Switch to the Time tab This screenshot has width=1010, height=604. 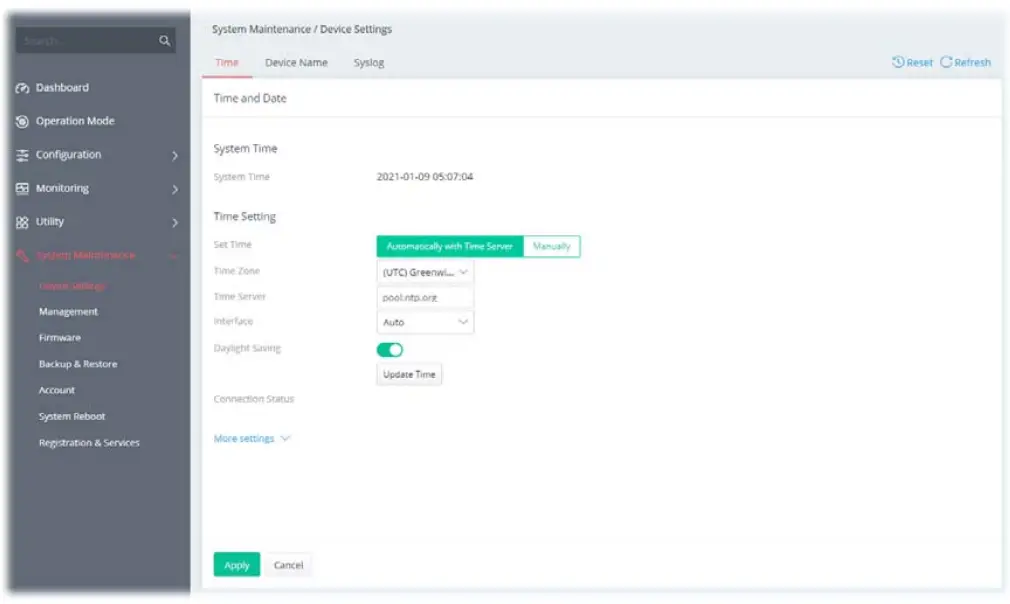[227, 62]
